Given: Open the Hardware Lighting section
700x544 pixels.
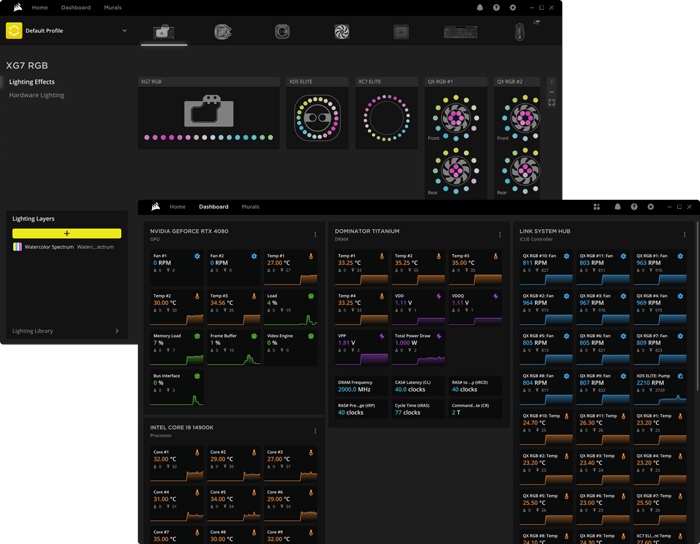Looking at the screenshot, I should (37, 95).
